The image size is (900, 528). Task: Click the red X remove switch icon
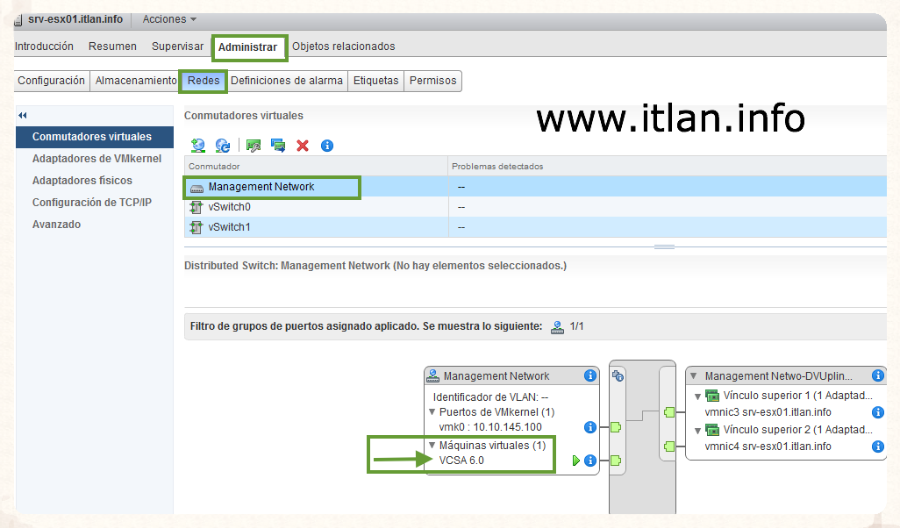click(x=302, y=146)
